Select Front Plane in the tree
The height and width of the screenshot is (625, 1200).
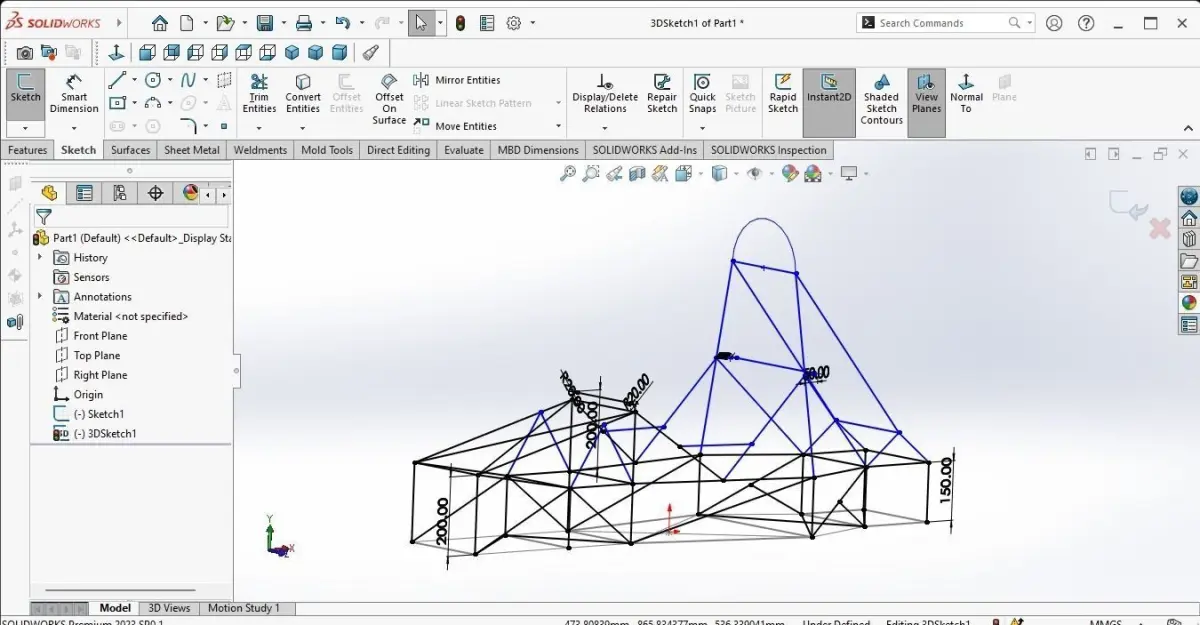pyautogui.click(x=100, y=336)
